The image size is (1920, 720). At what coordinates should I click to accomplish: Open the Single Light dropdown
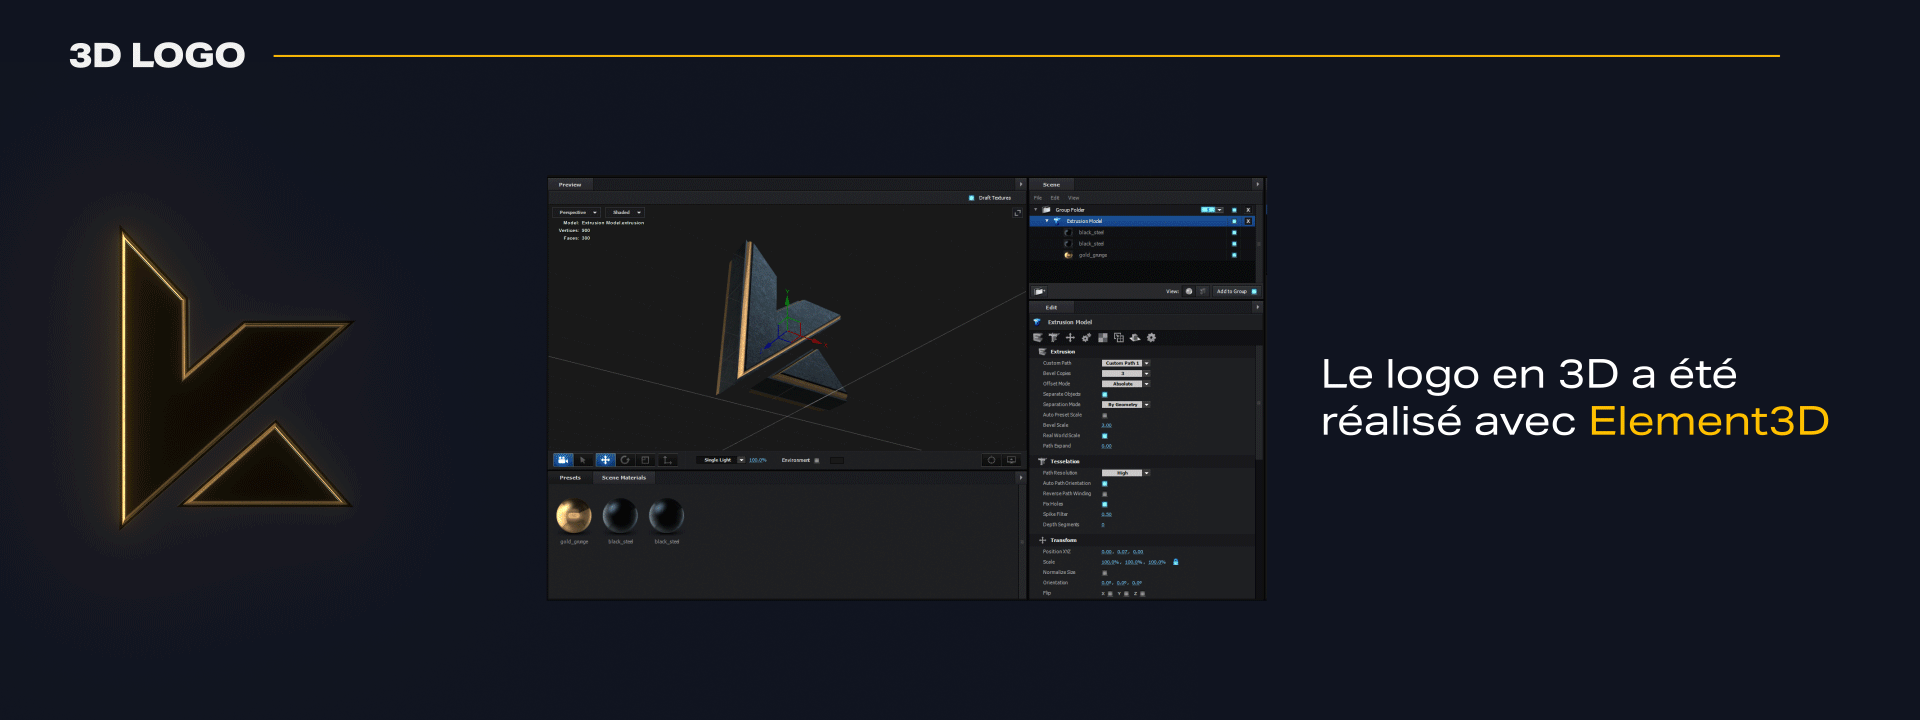(x=721, y=460)
